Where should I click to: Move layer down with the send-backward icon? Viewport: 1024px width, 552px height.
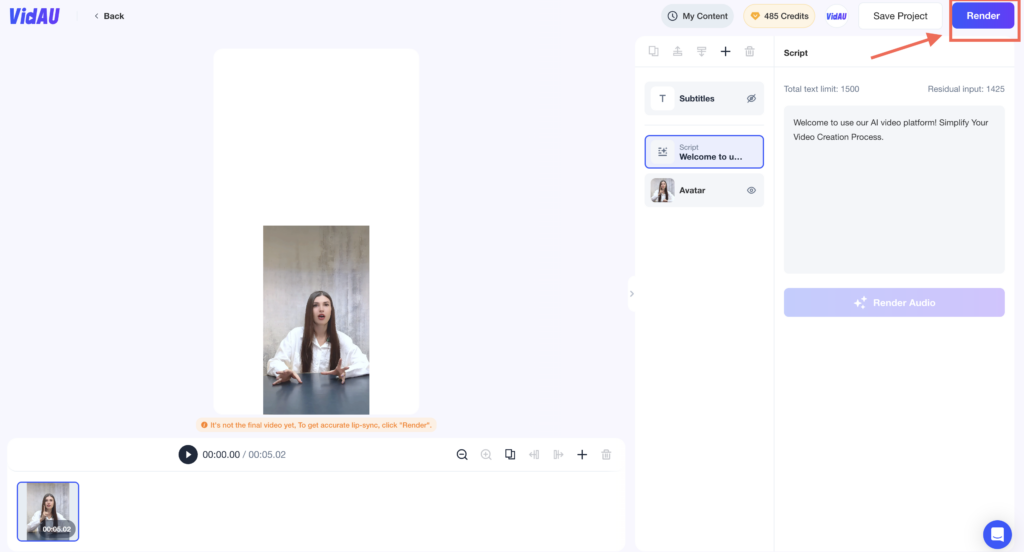click(x=701, y=52)
